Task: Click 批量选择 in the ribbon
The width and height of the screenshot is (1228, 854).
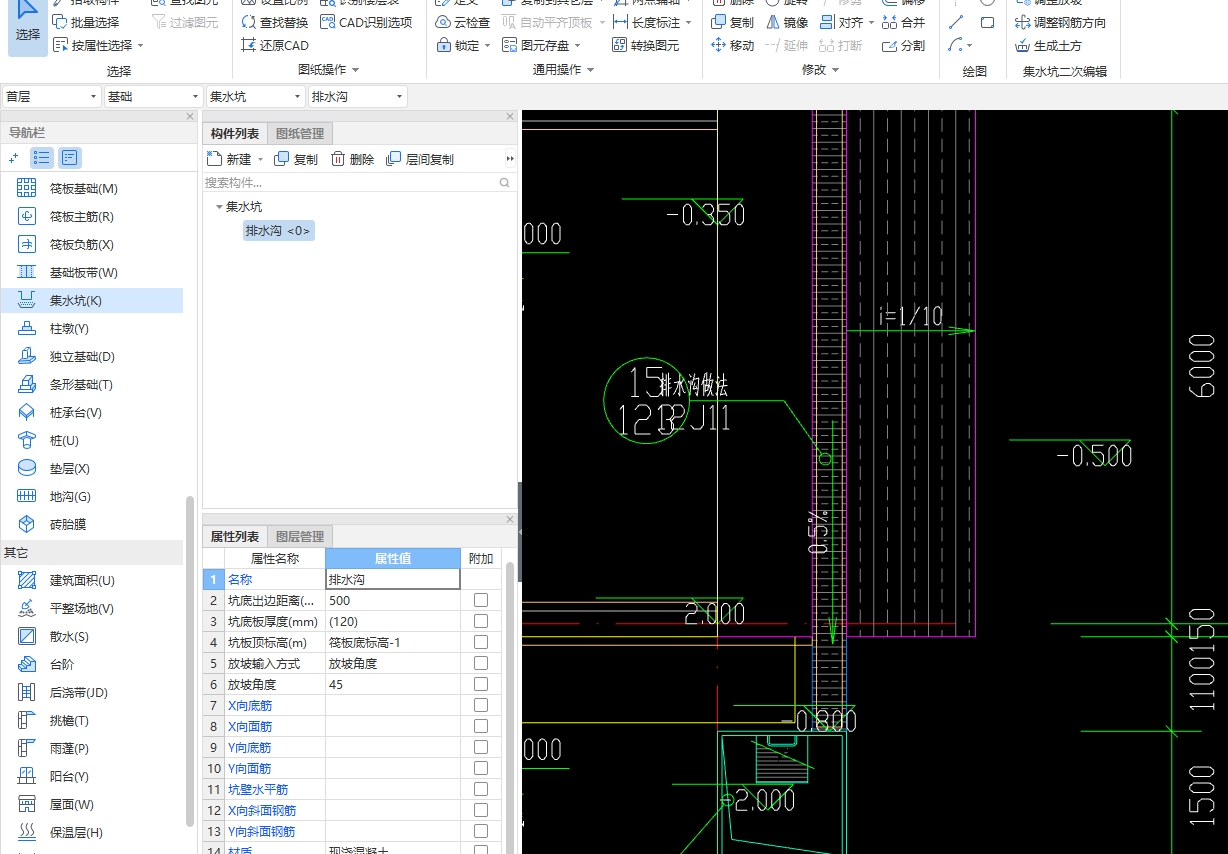Action: pyautogui.click(x=86, y=22)
